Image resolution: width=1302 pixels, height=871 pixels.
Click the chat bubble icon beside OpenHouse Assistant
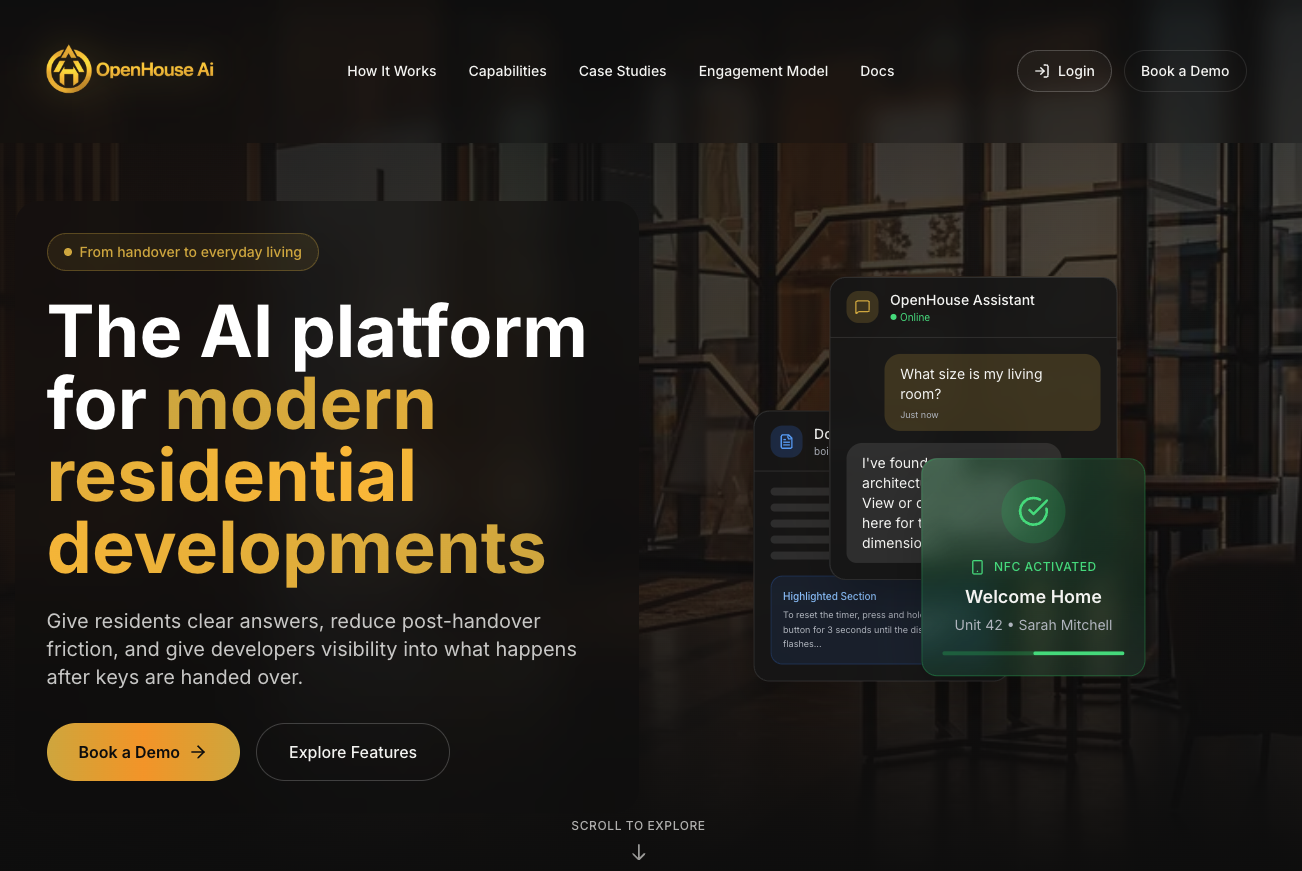(861, 307)
